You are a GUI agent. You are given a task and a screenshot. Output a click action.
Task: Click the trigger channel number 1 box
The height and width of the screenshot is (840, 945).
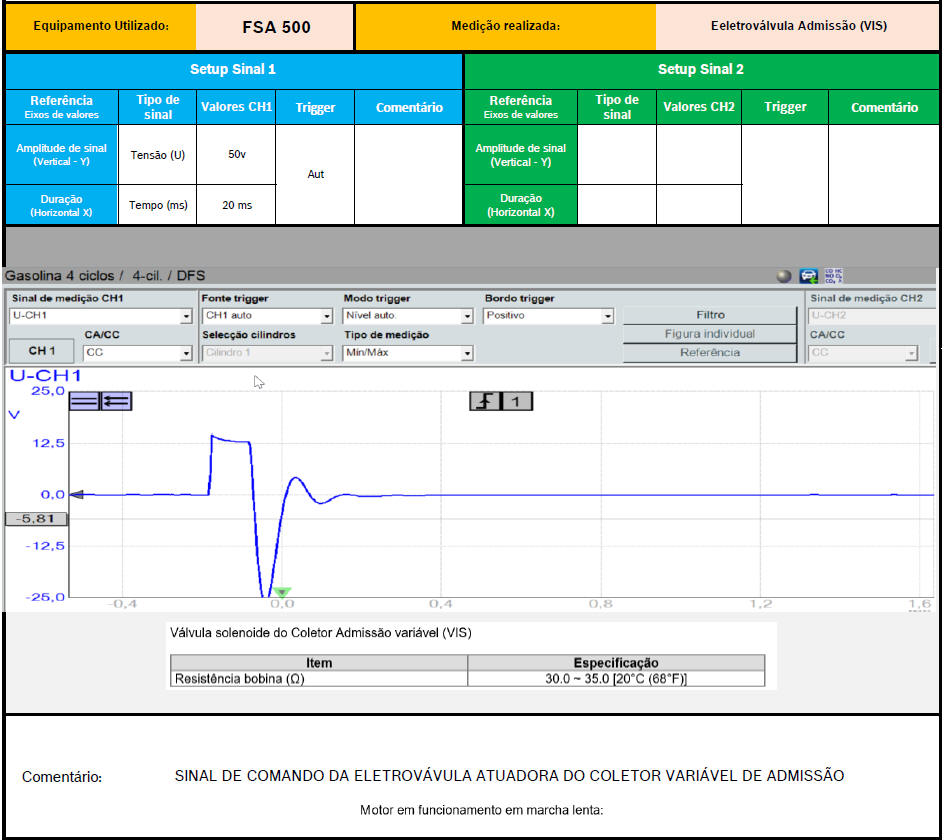pyautogui.click(x=517, y=401)
